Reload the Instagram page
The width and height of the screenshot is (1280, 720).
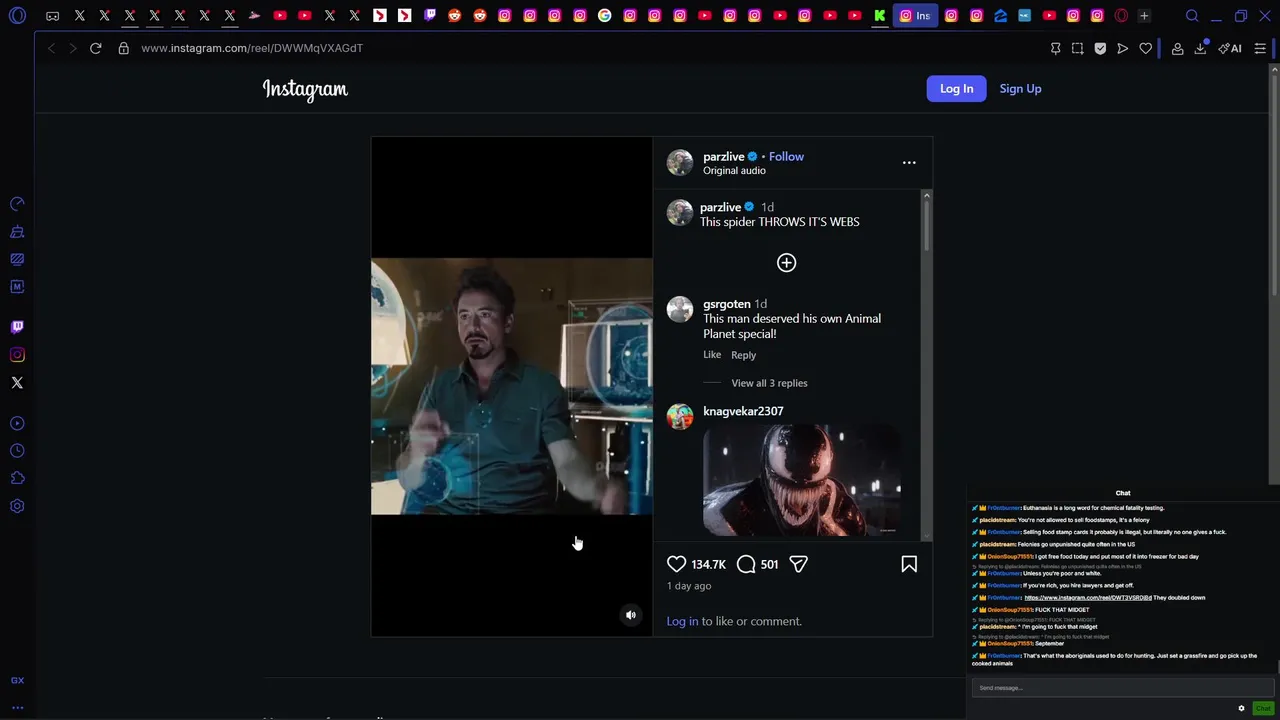pyautogui.click(x=96, y=48)
